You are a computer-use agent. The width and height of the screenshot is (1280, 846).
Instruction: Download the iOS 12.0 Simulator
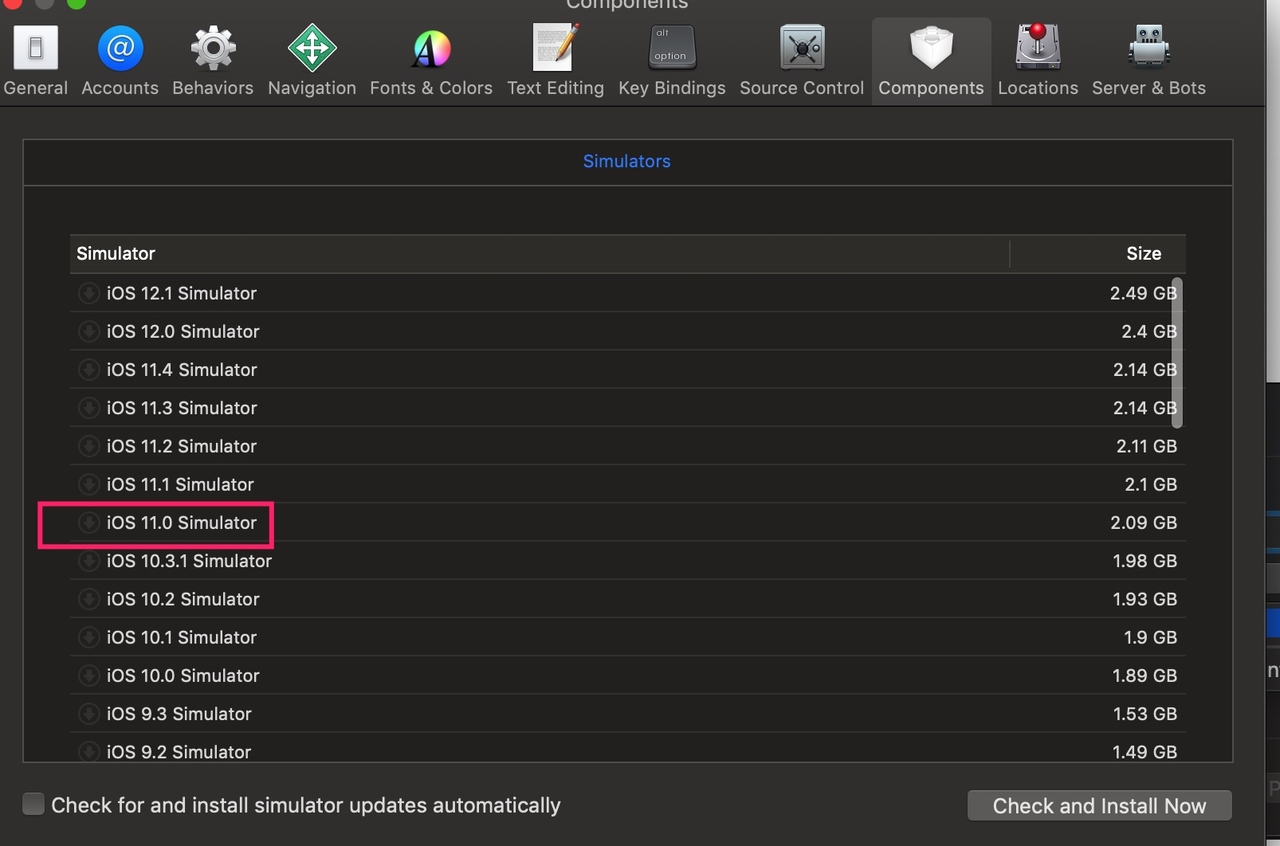point(89,331)
